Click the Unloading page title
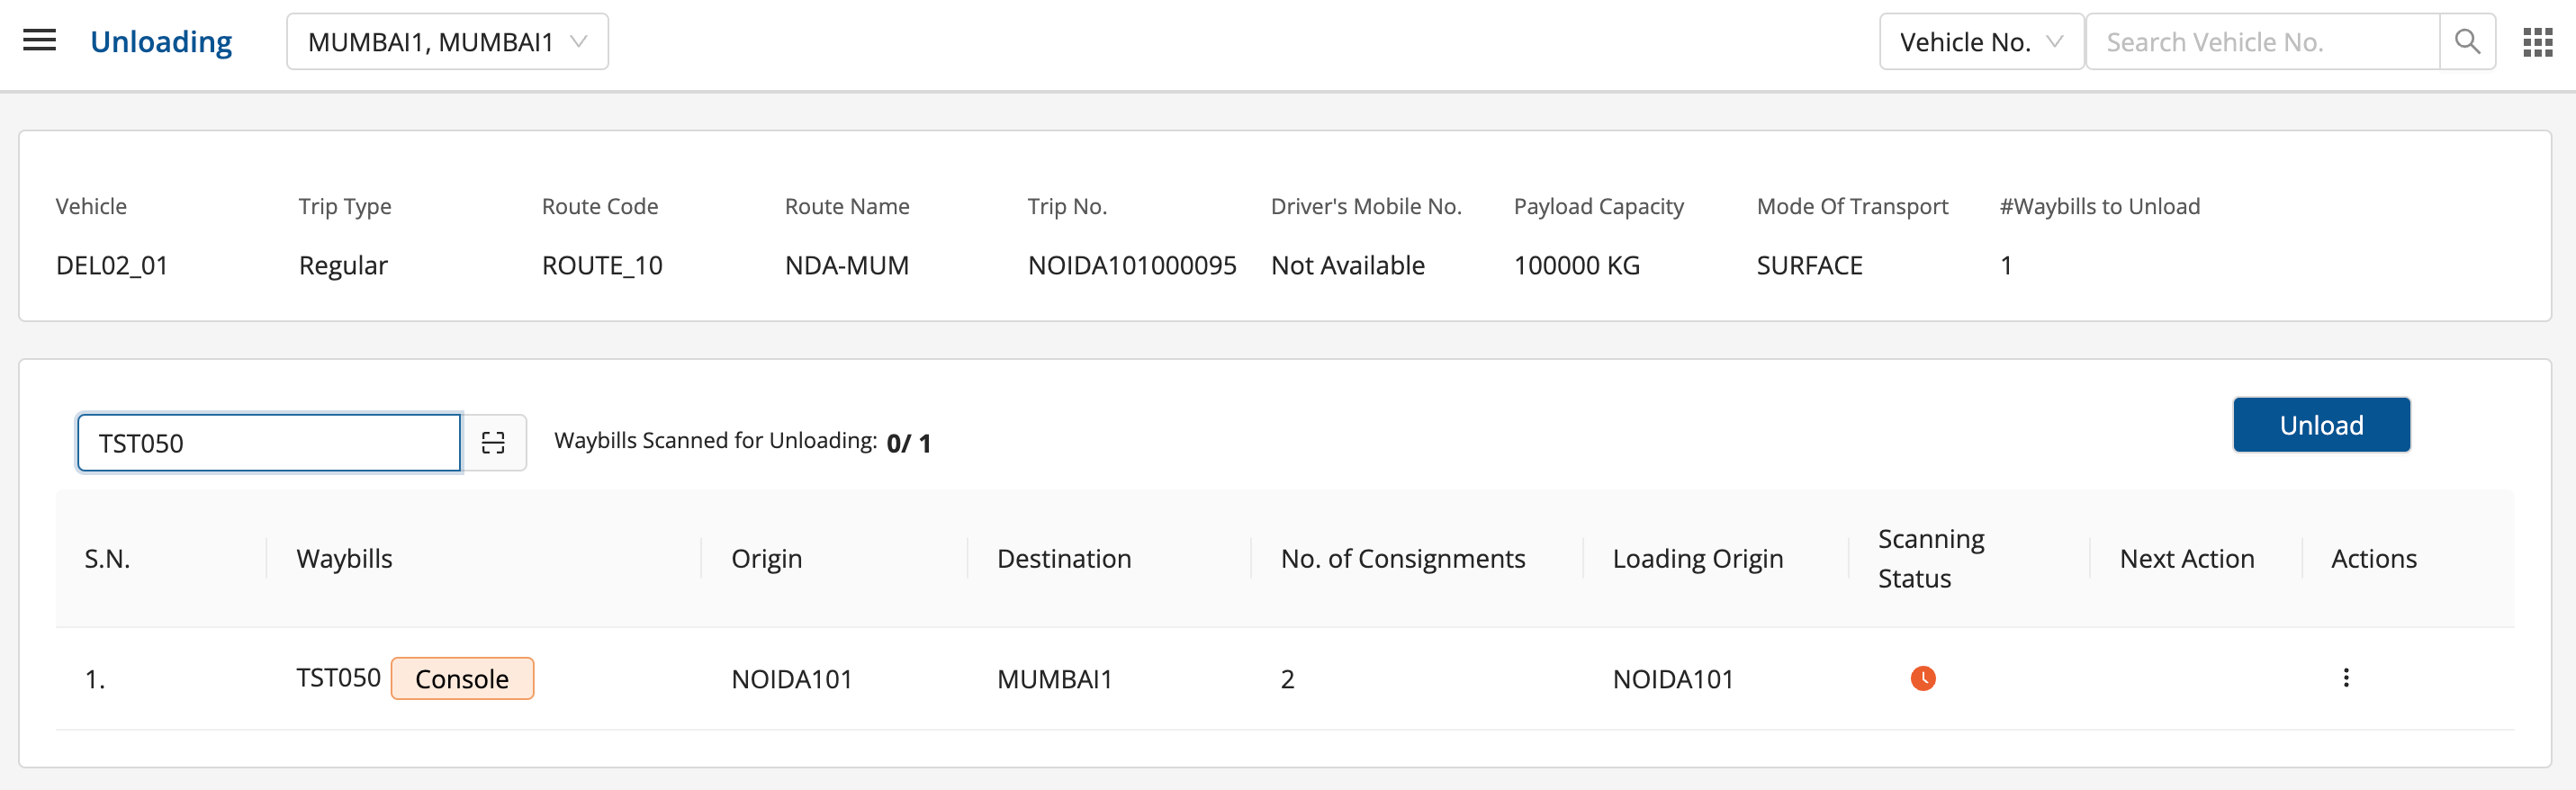Image resolution: width=2576 pixels, height=790 pixels. (x=161, y=42)
